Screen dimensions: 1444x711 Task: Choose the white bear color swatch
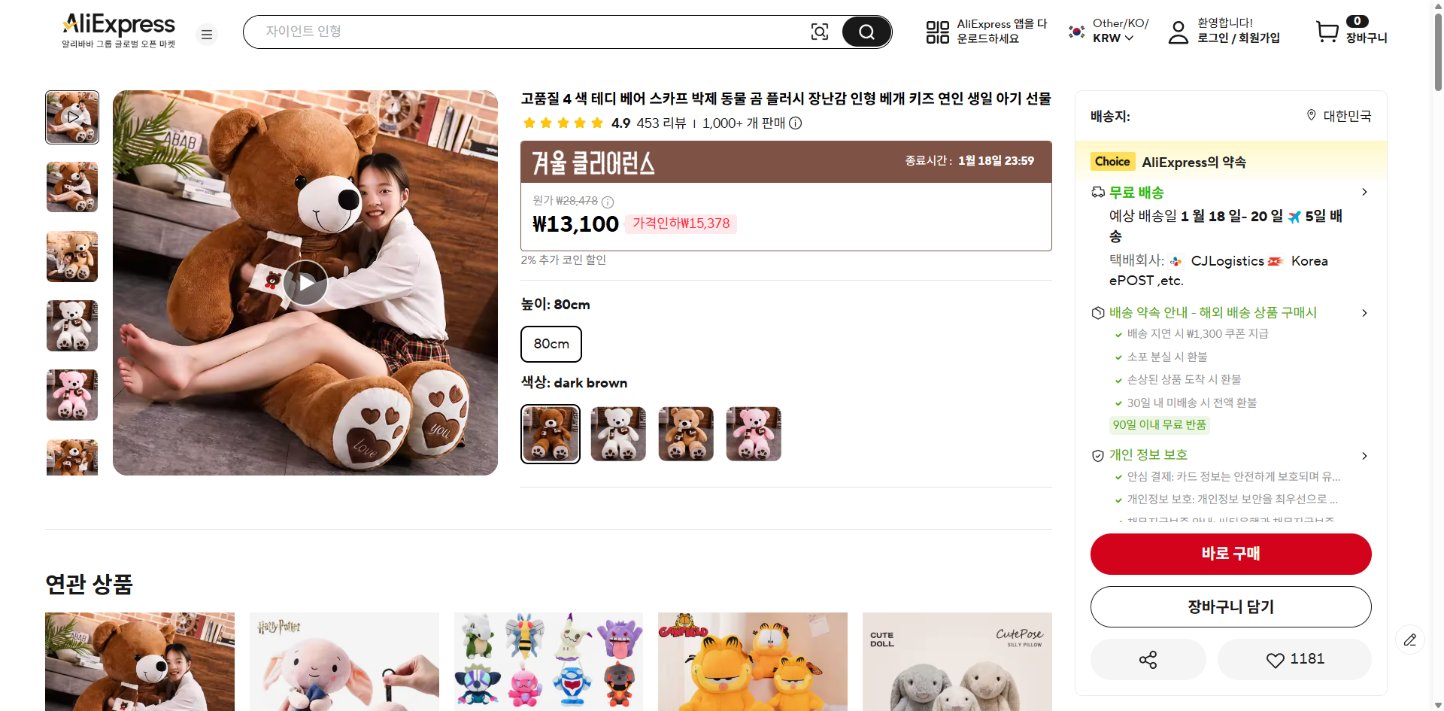point(618,434)
